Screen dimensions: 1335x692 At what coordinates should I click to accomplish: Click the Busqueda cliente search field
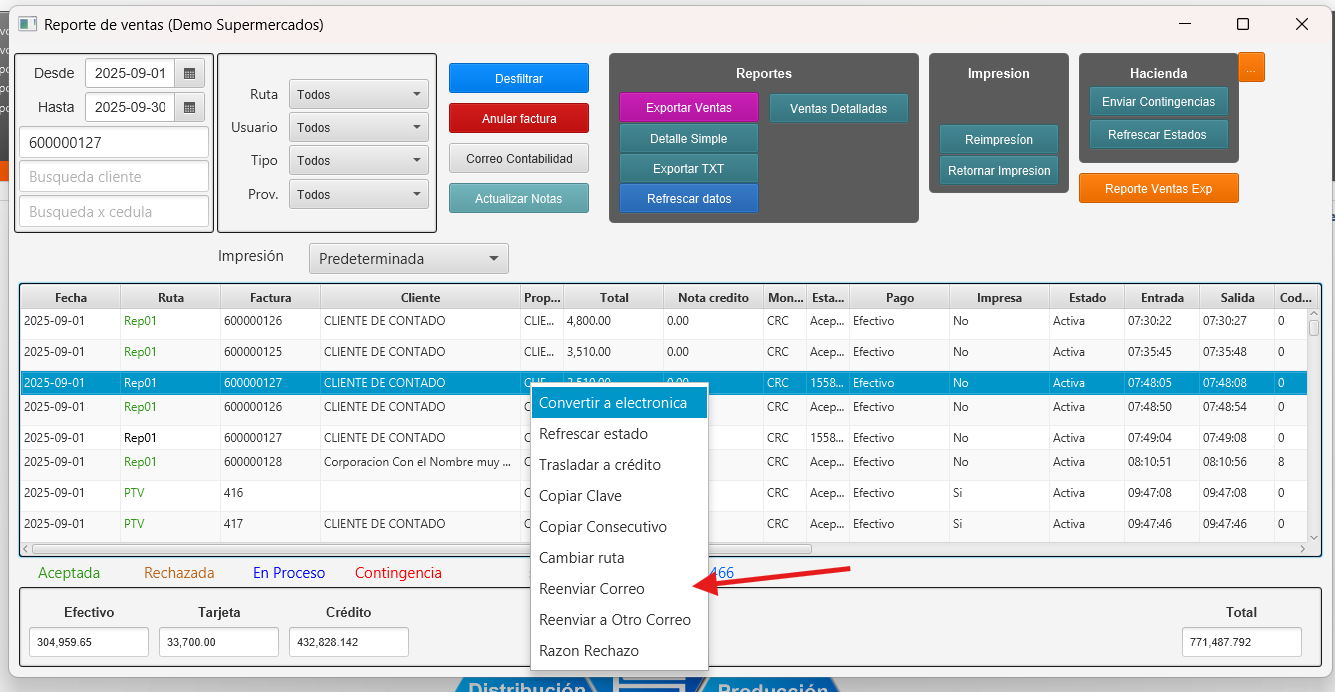(114, 177)
